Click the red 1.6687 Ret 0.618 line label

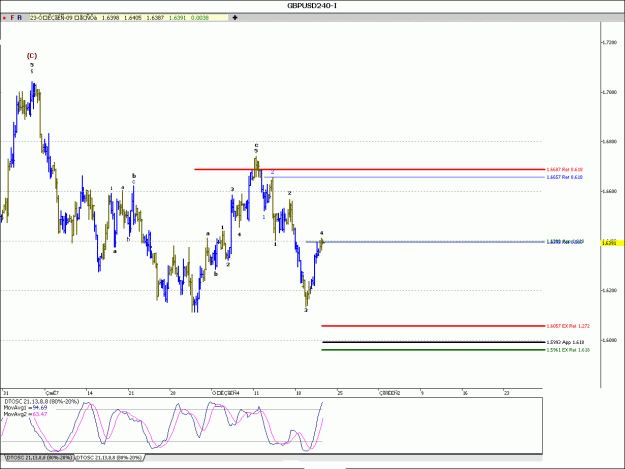tap(564, 169)
